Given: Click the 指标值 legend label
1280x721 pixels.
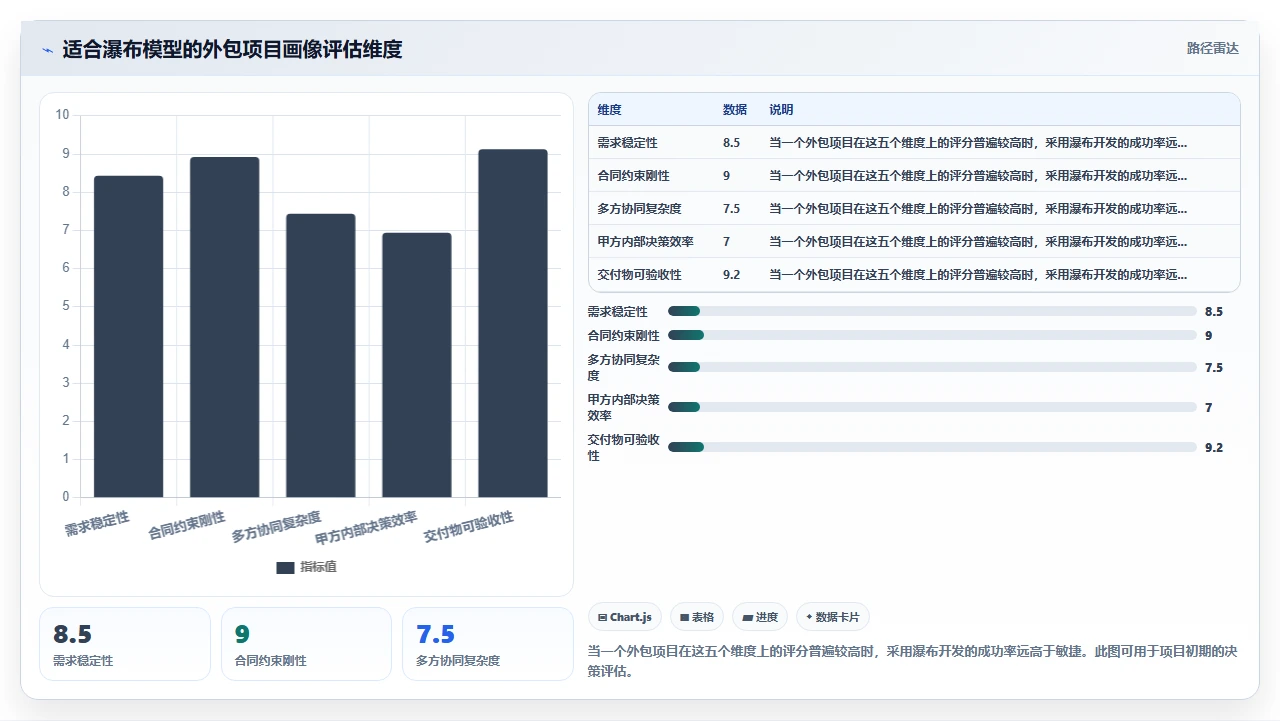Looking at the screenshot, I should coord(318,567).
